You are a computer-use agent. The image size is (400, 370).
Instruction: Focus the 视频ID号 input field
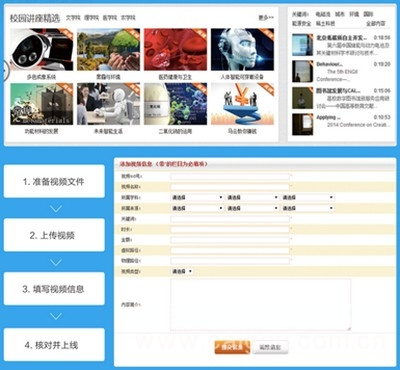pyautogui.click(x=230, y=176)
